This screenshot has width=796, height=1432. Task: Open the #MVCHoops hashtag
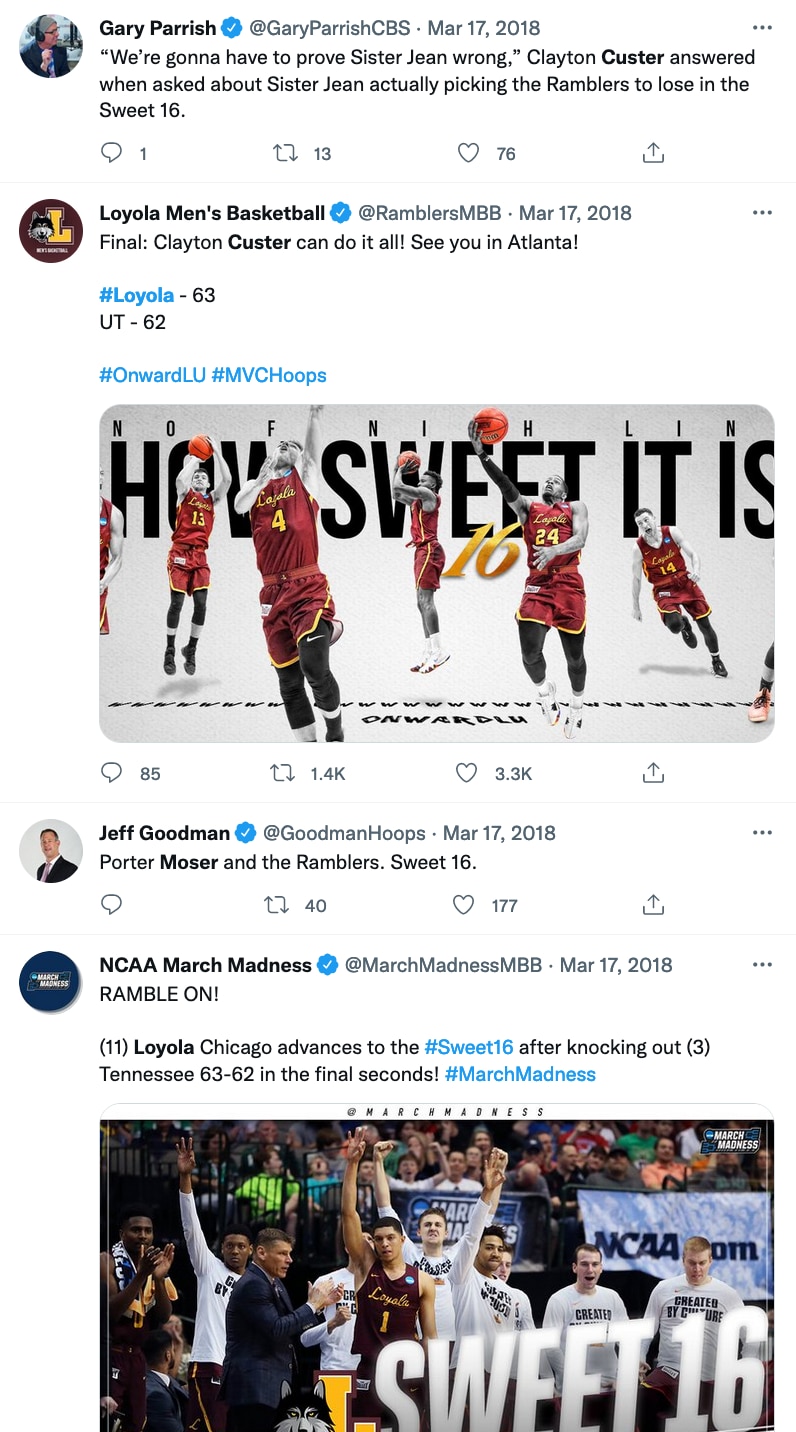coord(269,375)
